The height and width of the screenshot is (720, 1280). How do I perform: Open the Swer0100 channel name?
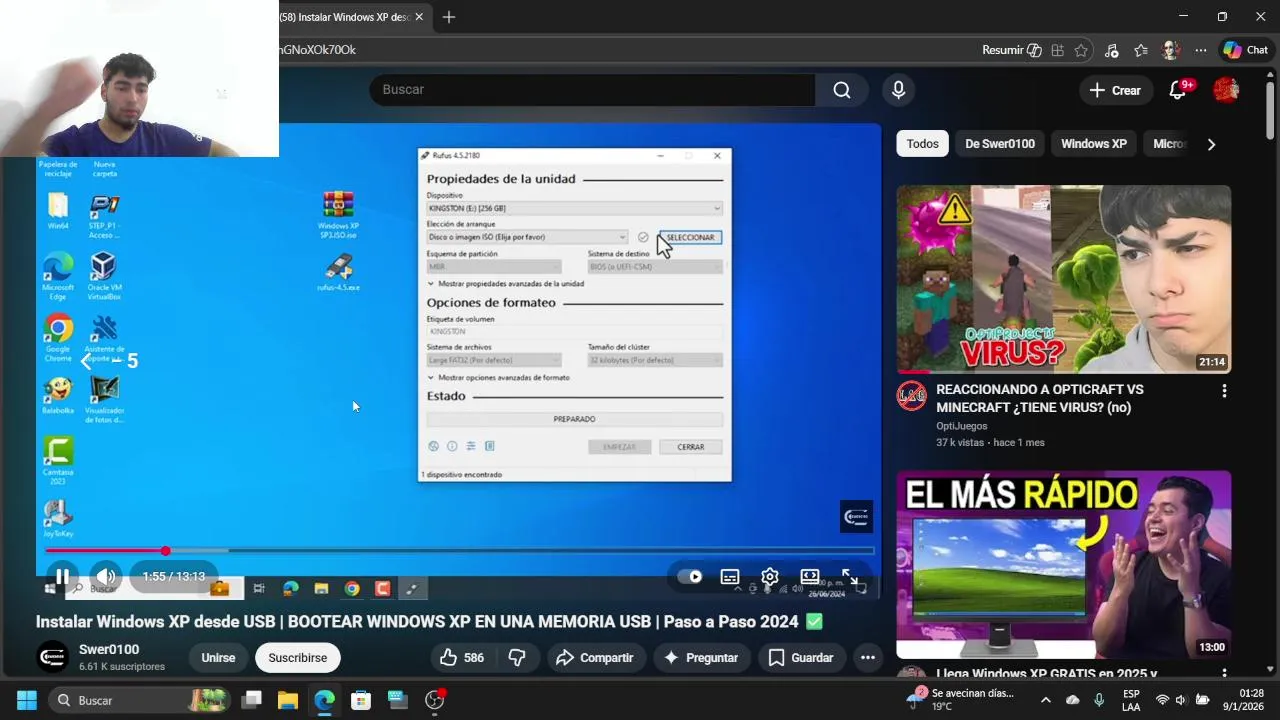(109, 649)
